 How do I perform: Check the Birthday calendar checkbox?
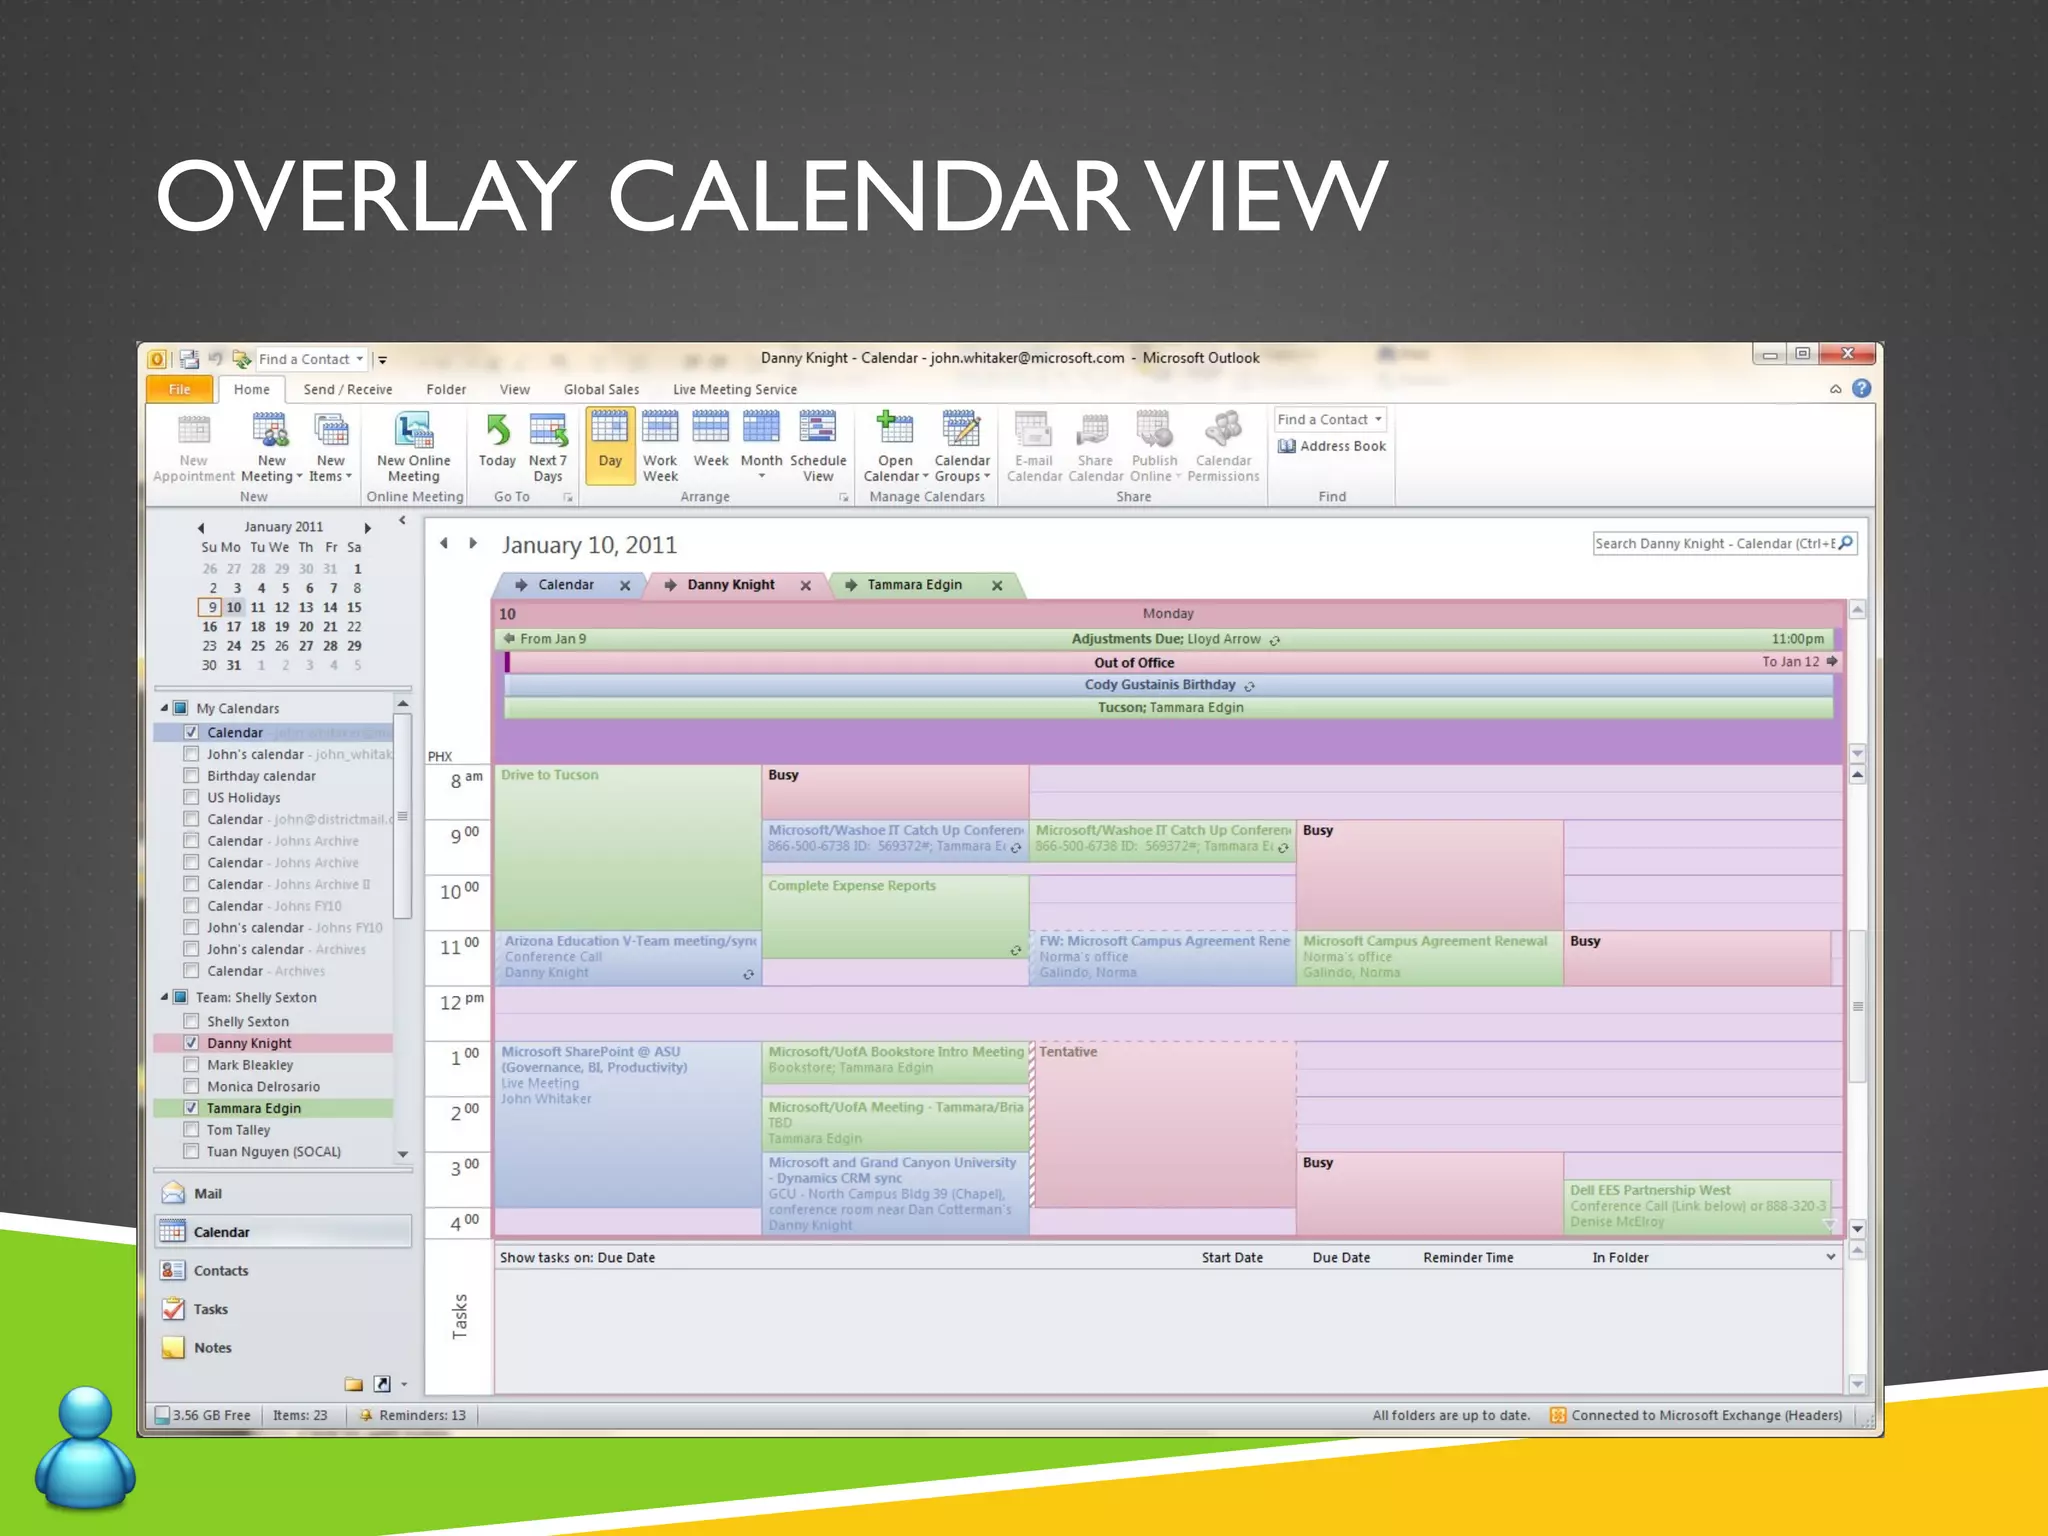pyautogui.click(x=191, y=776)
